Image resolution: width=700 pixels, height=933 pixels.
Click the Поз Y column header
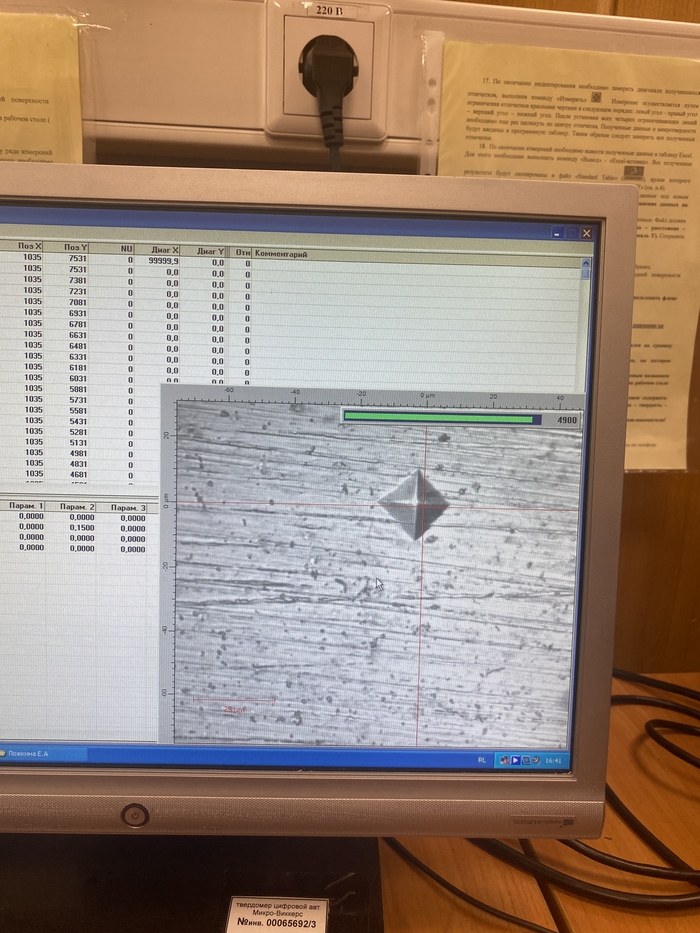click(x=66, y=247)
